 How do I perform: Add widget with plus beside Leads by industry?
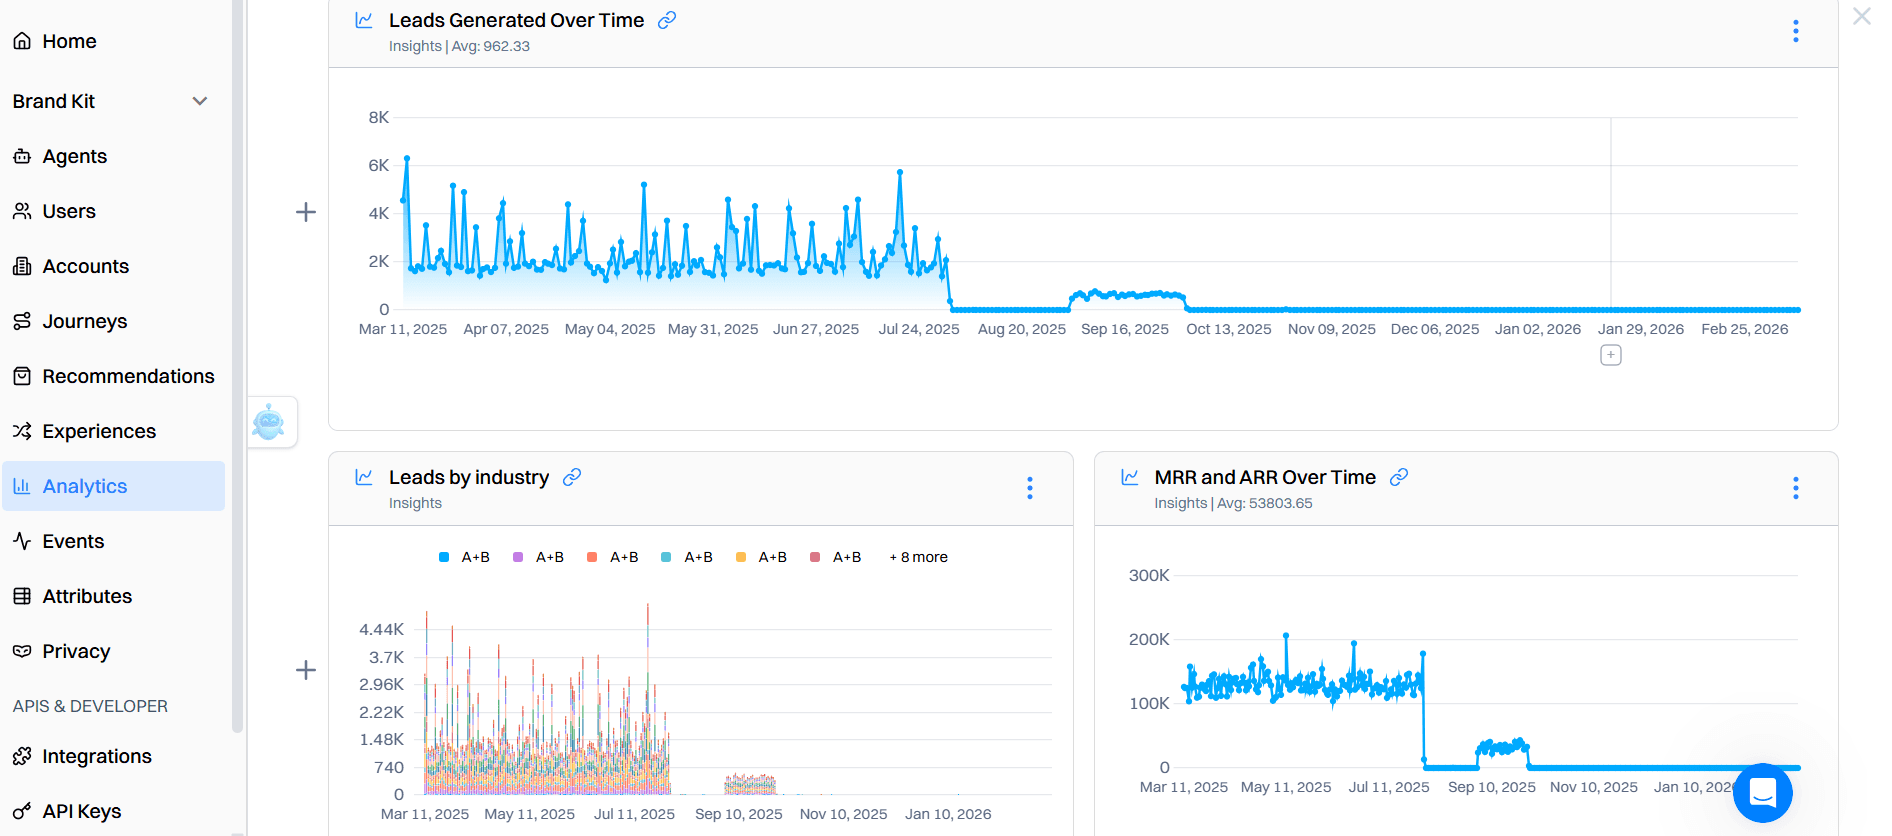point(306,670)
